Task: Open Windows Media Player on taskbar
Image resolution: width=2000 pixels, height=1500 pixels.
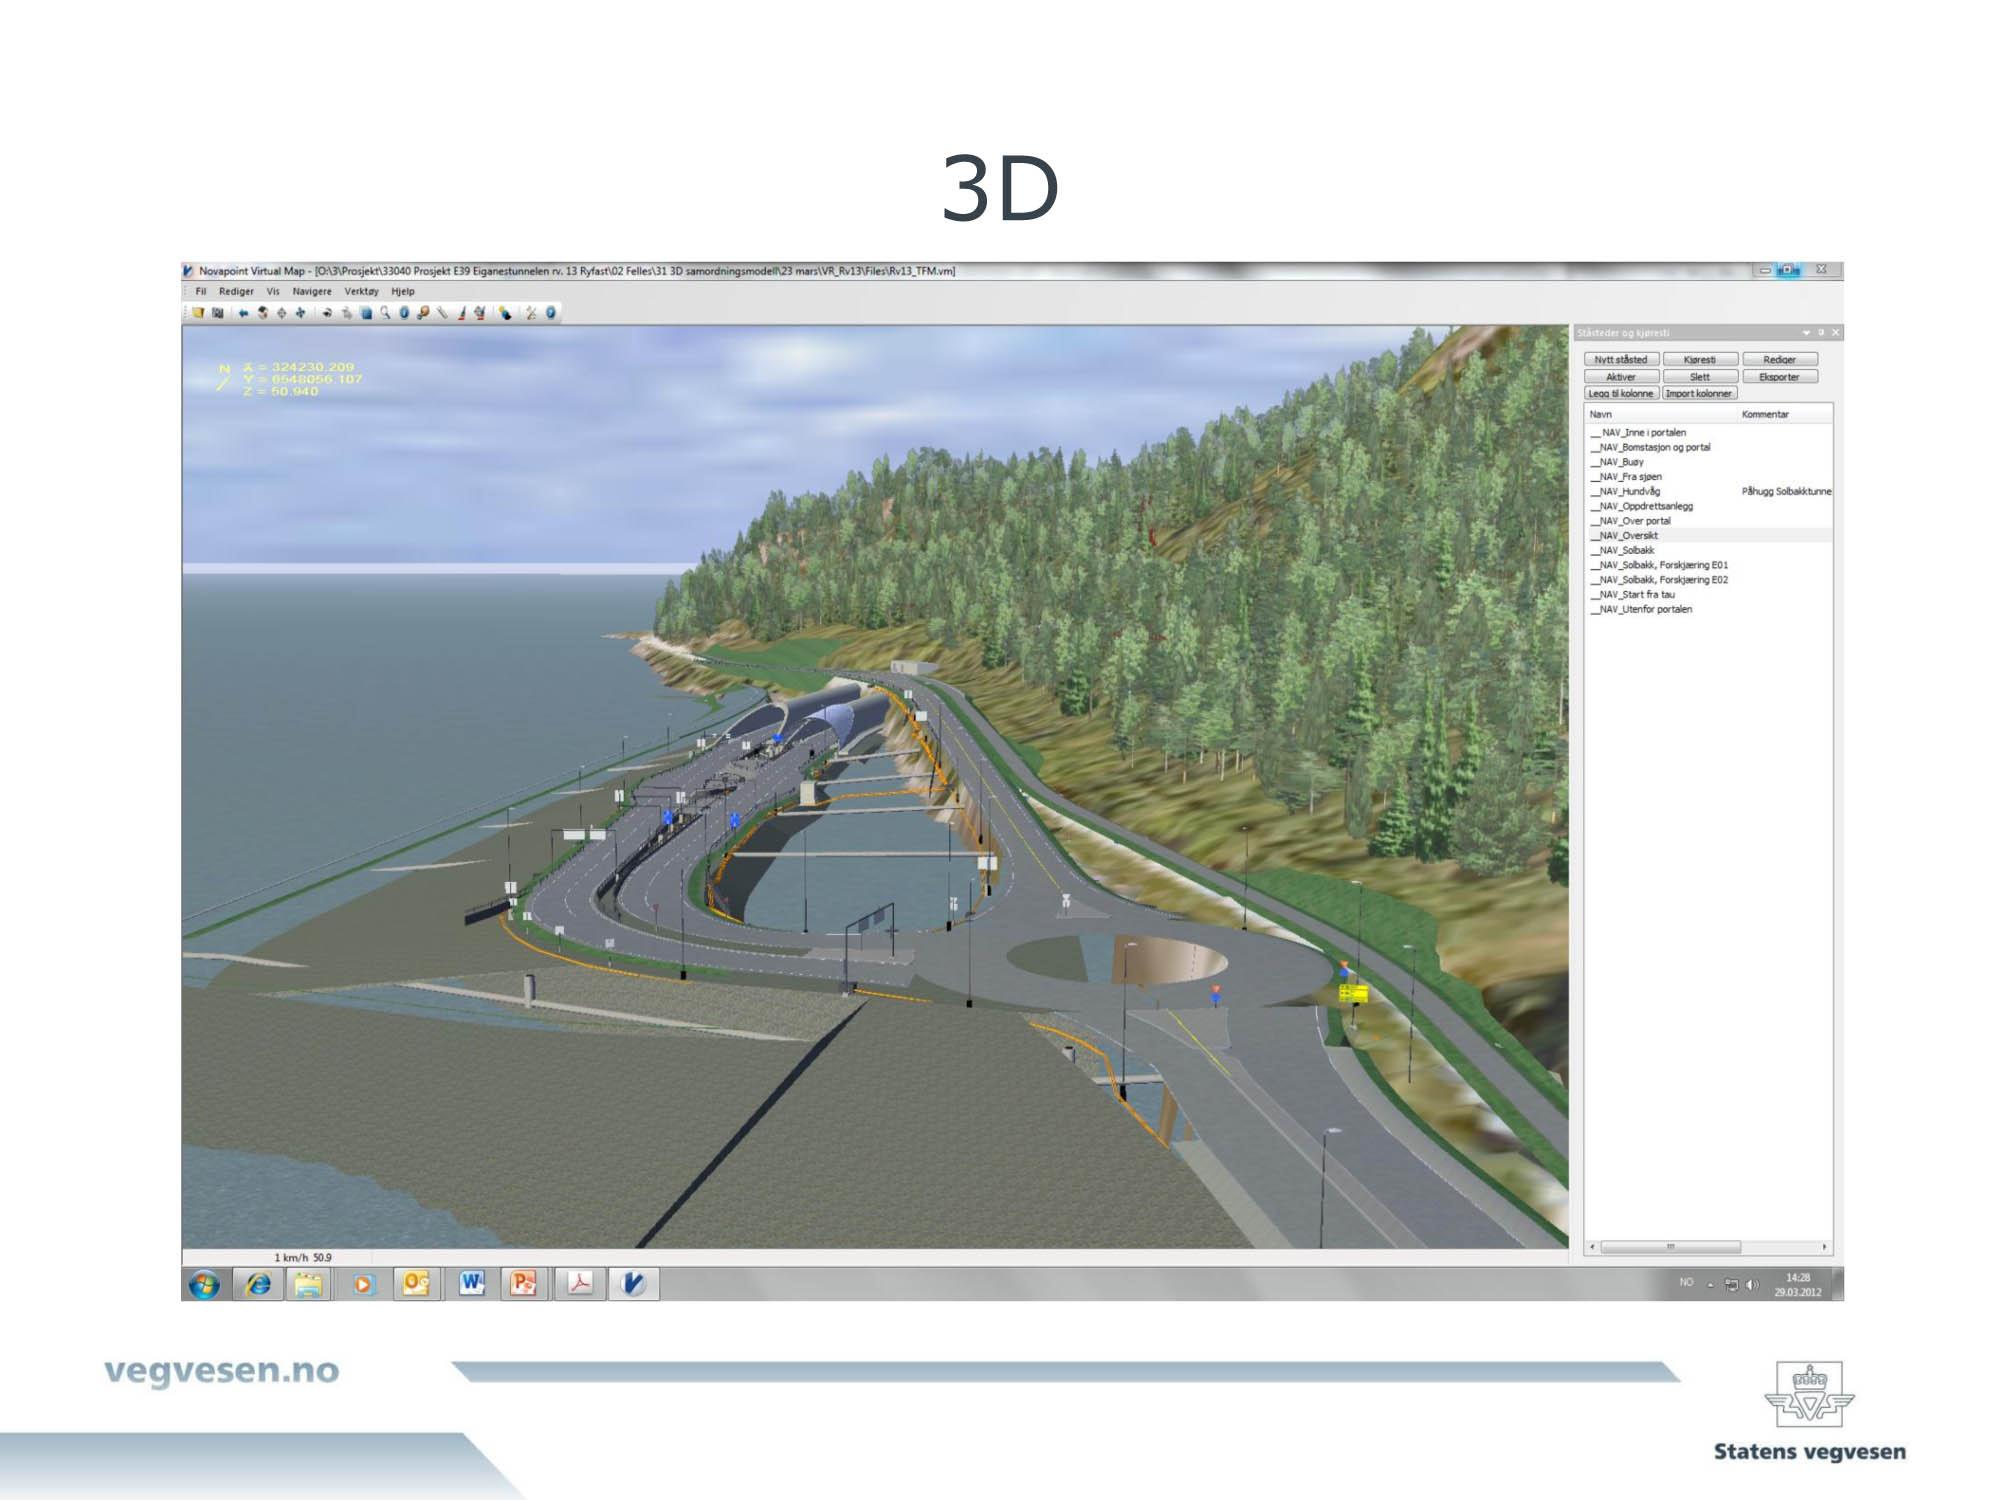Action: pyautogui.click(x=362, y=1284)
